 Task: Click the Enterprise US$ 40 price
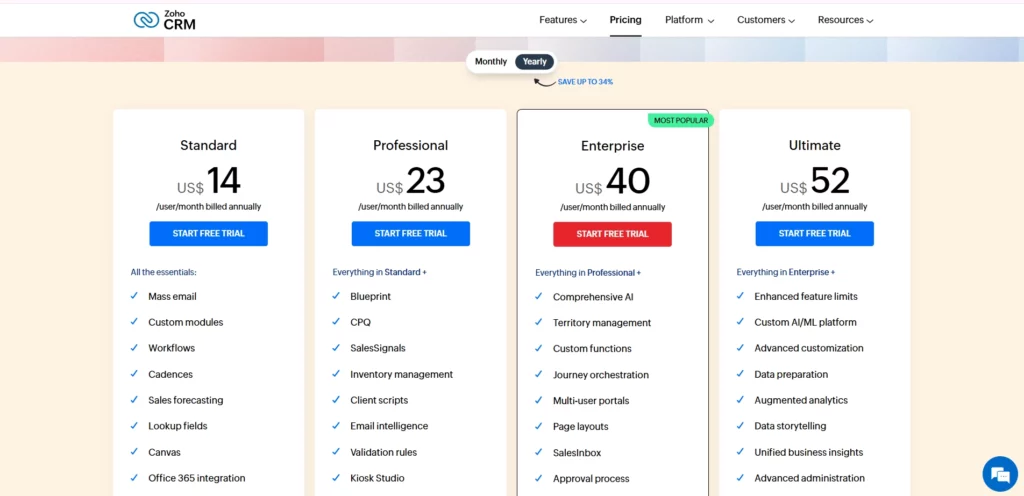pyautogui.click(x=613, y=181)
